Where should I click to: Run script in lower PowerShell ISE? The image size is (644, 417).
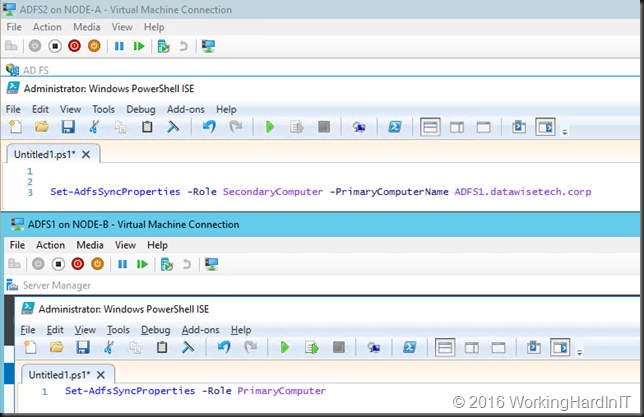pyautogui.click(x=285, y=348)
